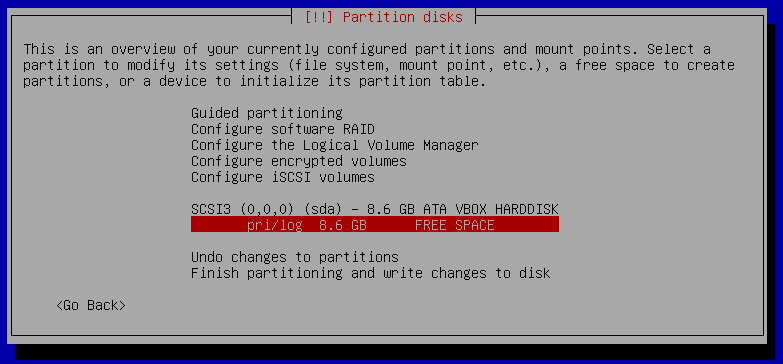The height and width of the screenshot is (364, 783).
Task: Open Configure software RAID
Action: click(283, 129)
